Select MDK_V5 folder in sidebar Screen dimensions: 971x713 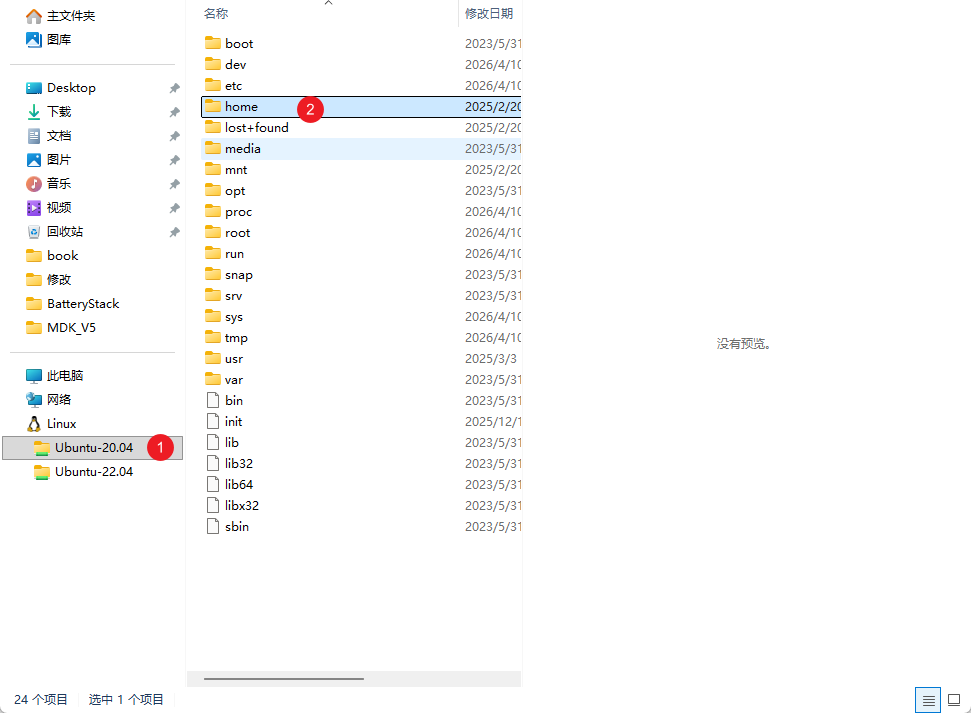(61, 328)
